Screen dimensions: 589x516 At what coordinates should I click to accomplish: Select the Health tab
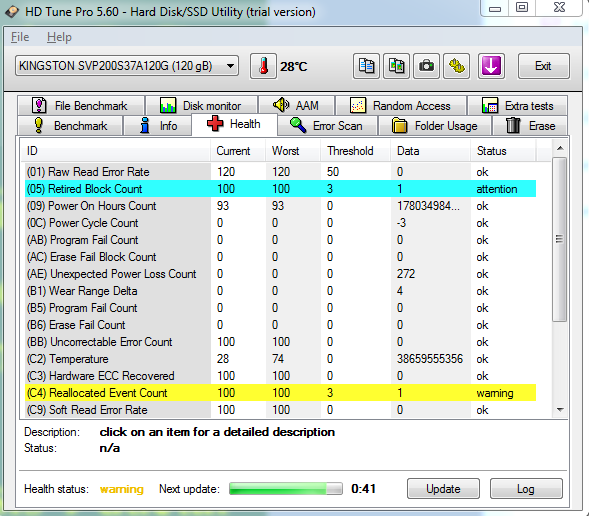pyautogui.click(x=234, y=124)
